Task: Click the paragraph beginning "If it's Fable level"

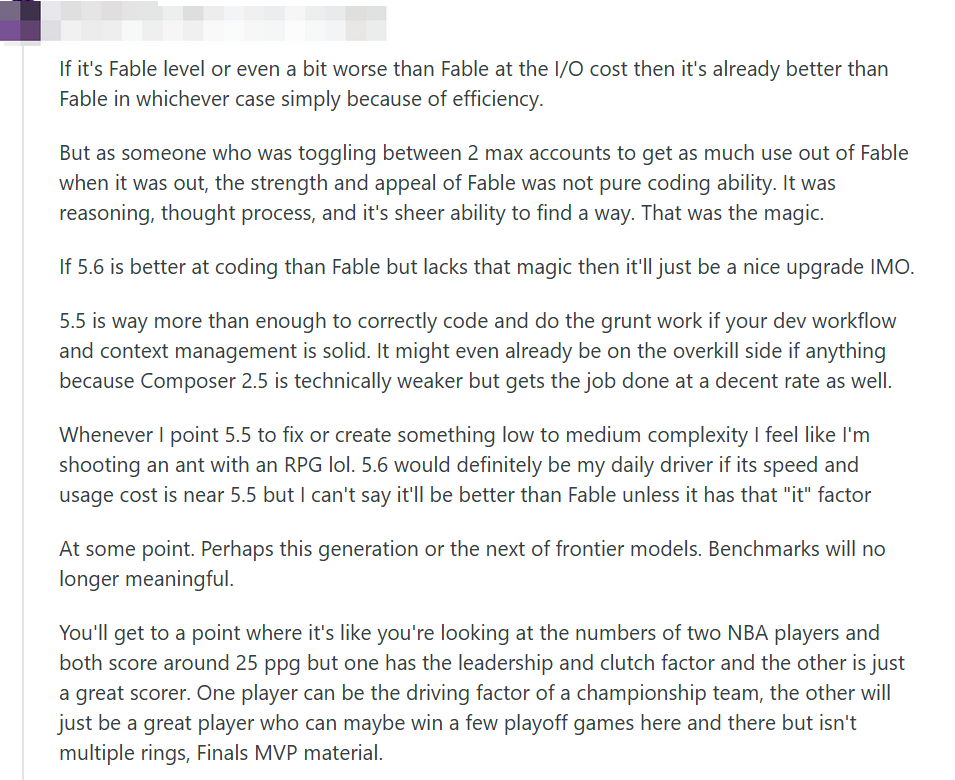Action: point(473,84)
